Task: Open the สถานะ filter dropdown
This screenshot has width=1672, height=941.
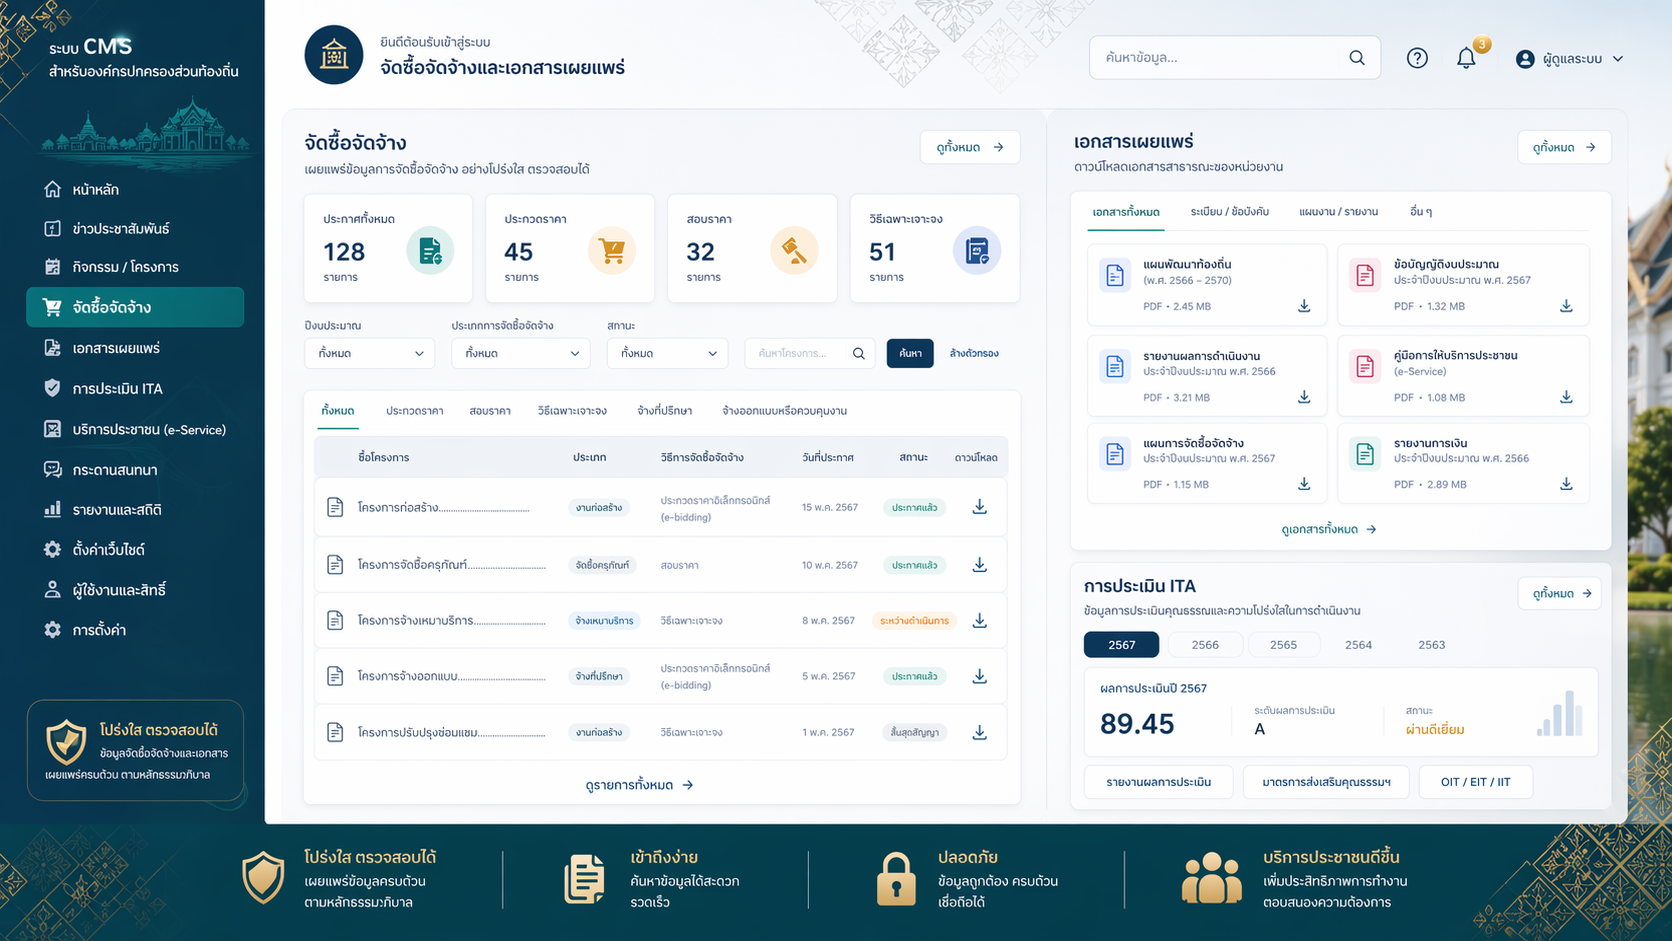Action: pyautogui.click(x=667, y=353)
